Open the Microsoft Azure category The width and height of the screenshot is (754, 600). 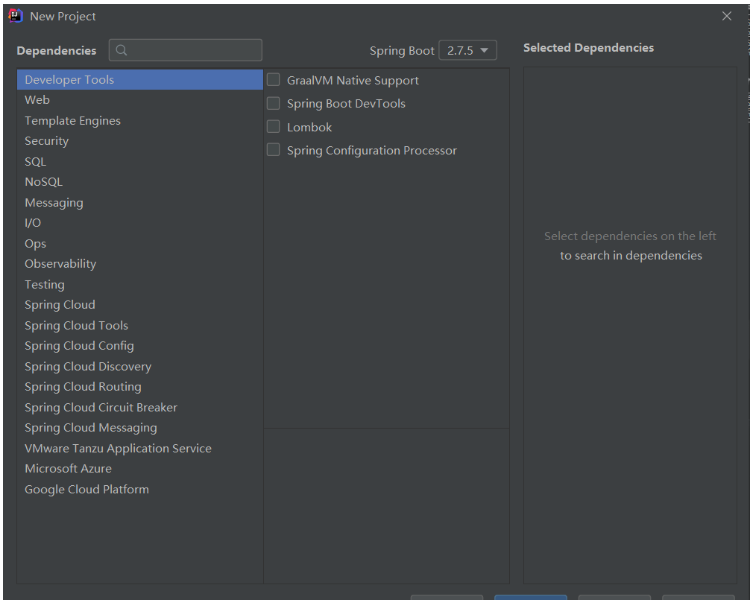(x=68, y=468)
